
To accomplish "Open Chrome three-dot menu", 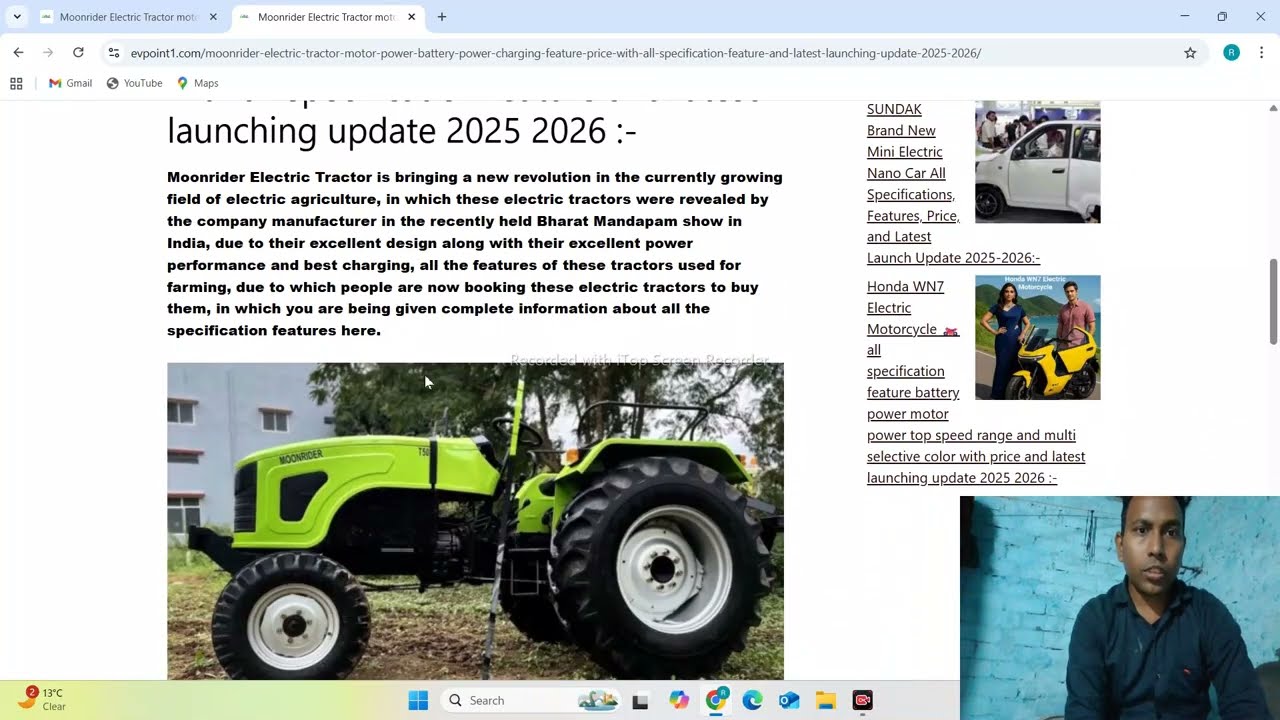I will click(1261, 53).
